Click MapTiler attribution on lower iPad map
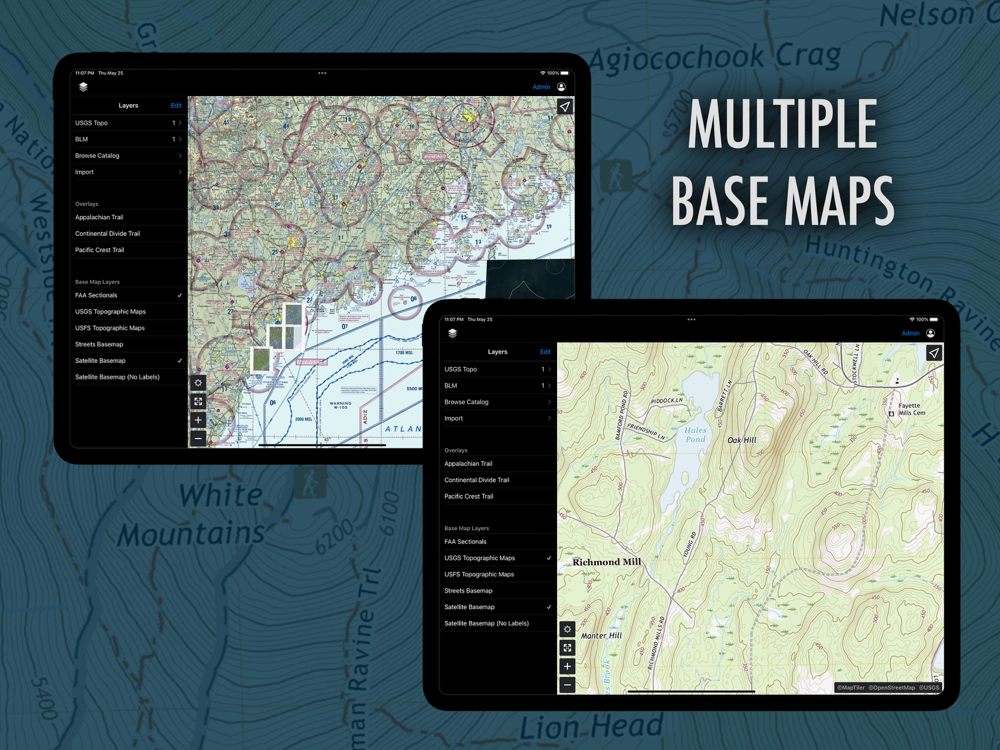This screenshot has width=1000, height=750. point(851,688)
